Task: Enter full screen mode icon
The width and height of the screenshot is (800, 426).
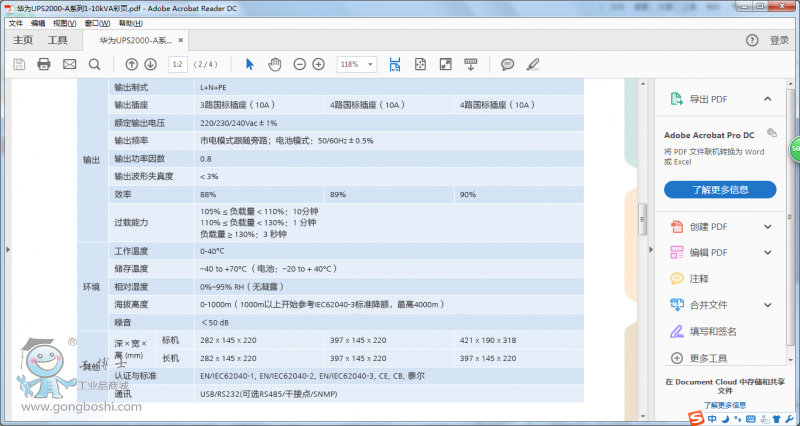Action: 446,64
